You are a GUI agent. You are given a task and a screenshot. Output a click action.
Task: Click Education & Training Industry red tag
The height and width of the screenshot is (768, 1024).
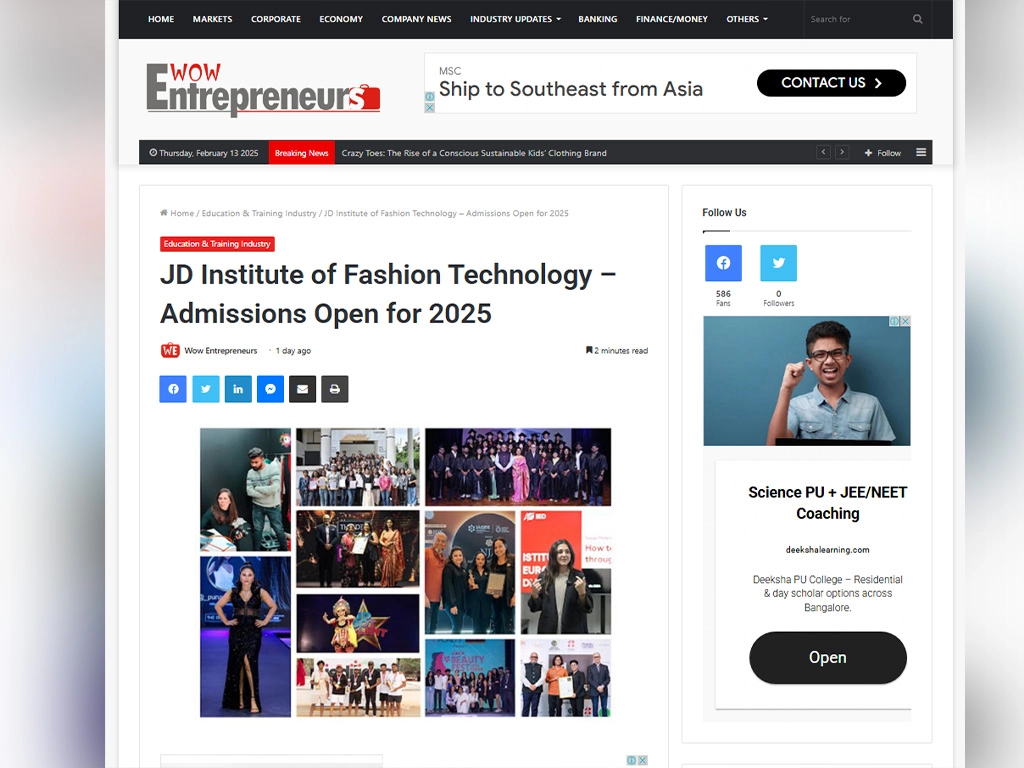[217, 244]
